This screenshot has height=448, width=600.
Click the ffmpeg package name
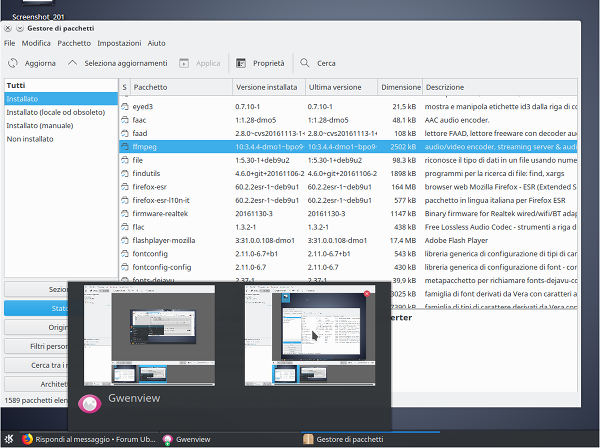pyautogui.click(x=144, y=147)
